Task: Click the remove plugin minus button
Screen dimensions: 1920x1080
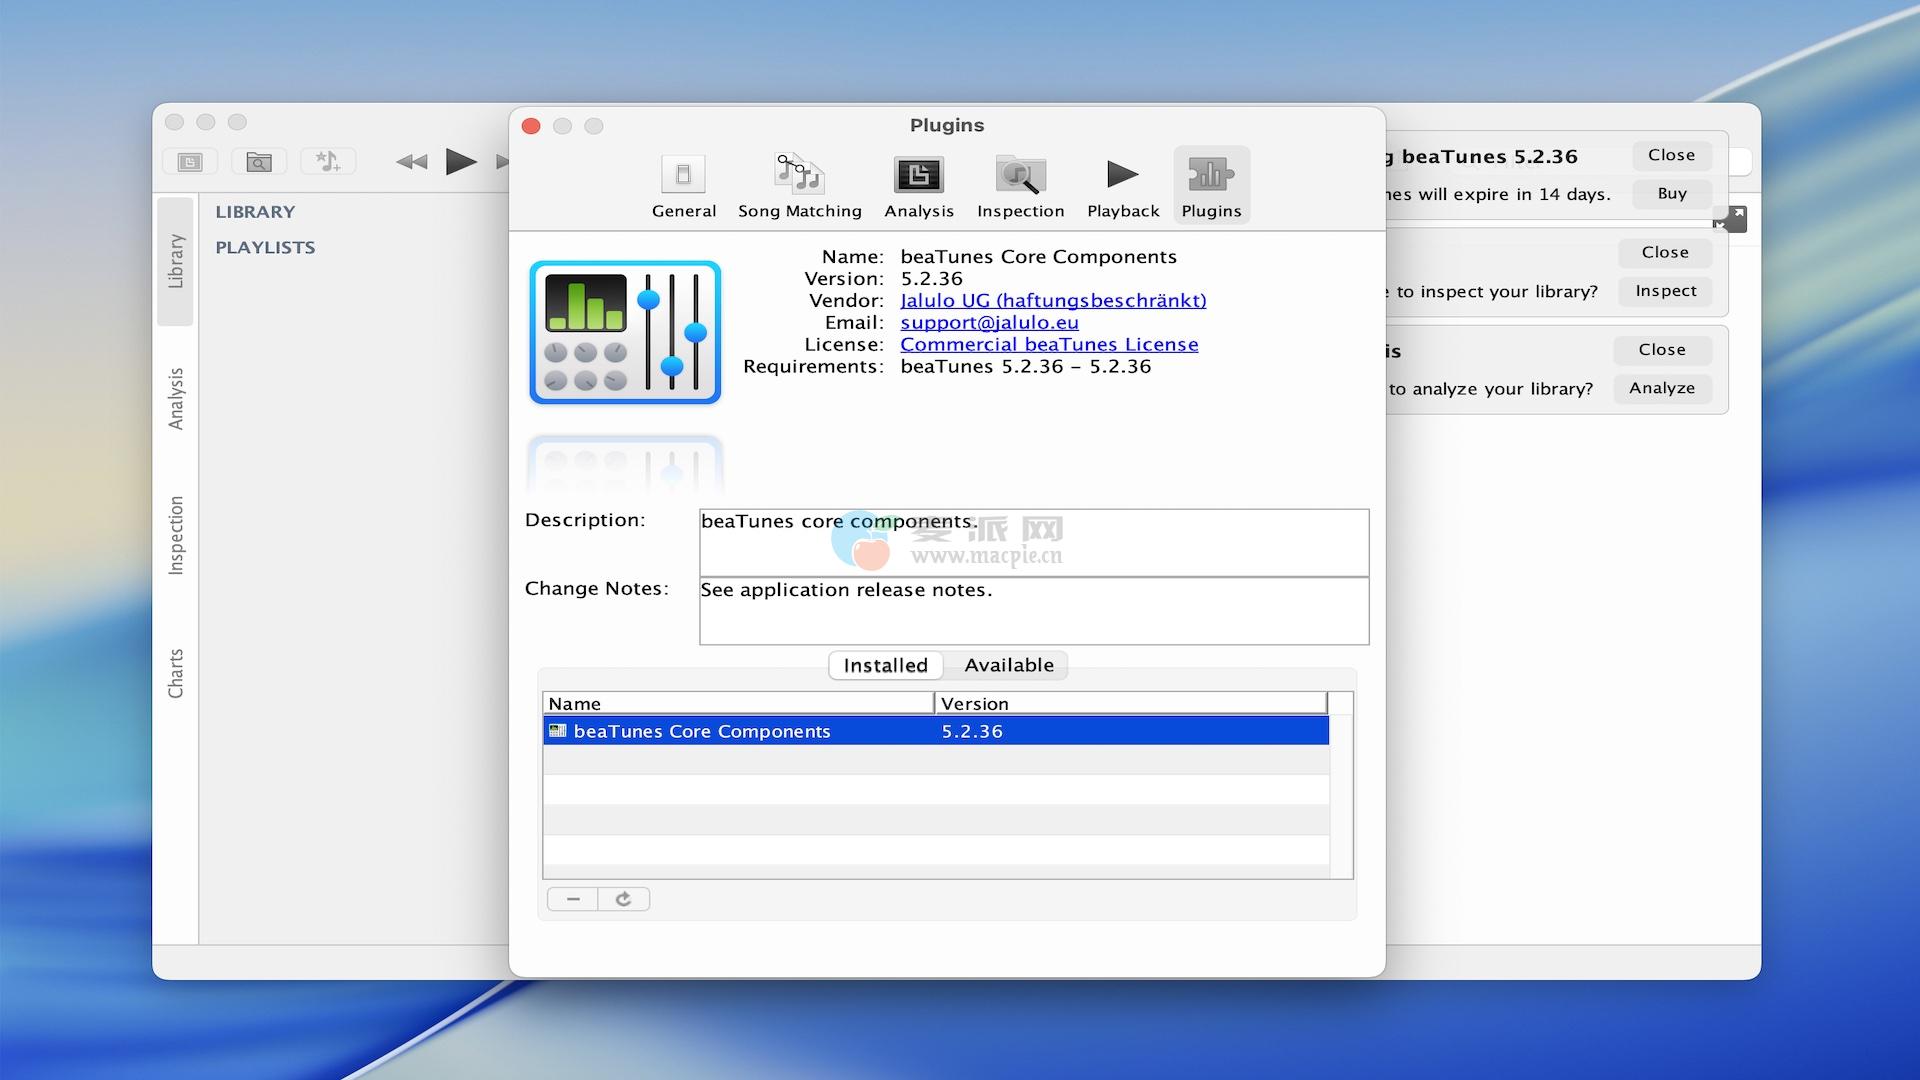Action: tap(573, 899)
